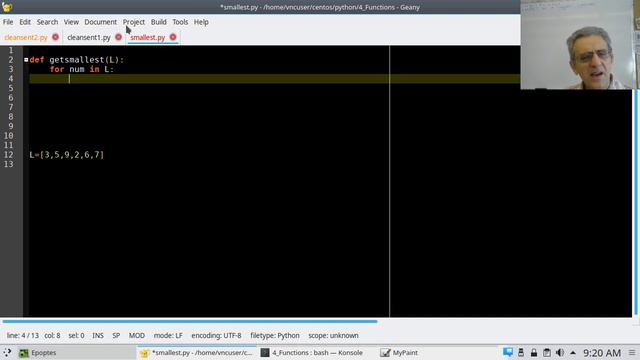This screenshot has width=640, height=360.
Task: Place cursor on 'for num in L:' line
Action: coord(82,69)
